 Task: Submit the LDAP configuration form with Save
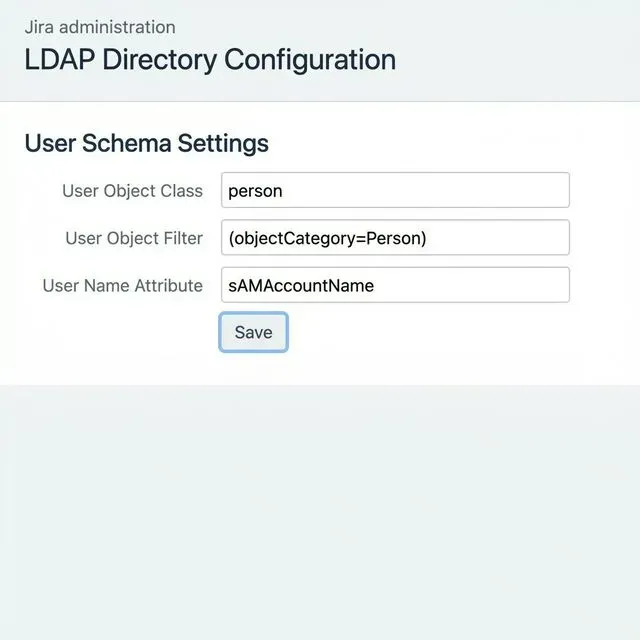tap(253, 332)
